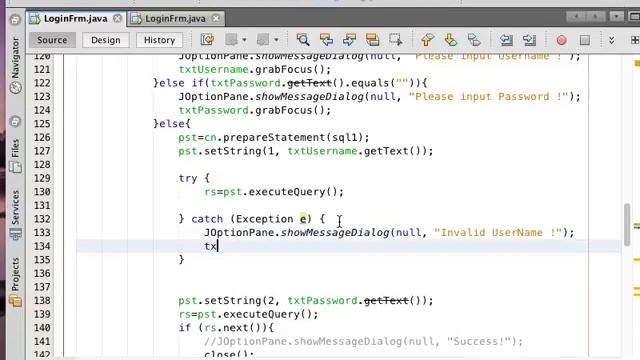Click the '}else{' on line 125
This screenshot has height=360, width=640.
pos(172,124)
